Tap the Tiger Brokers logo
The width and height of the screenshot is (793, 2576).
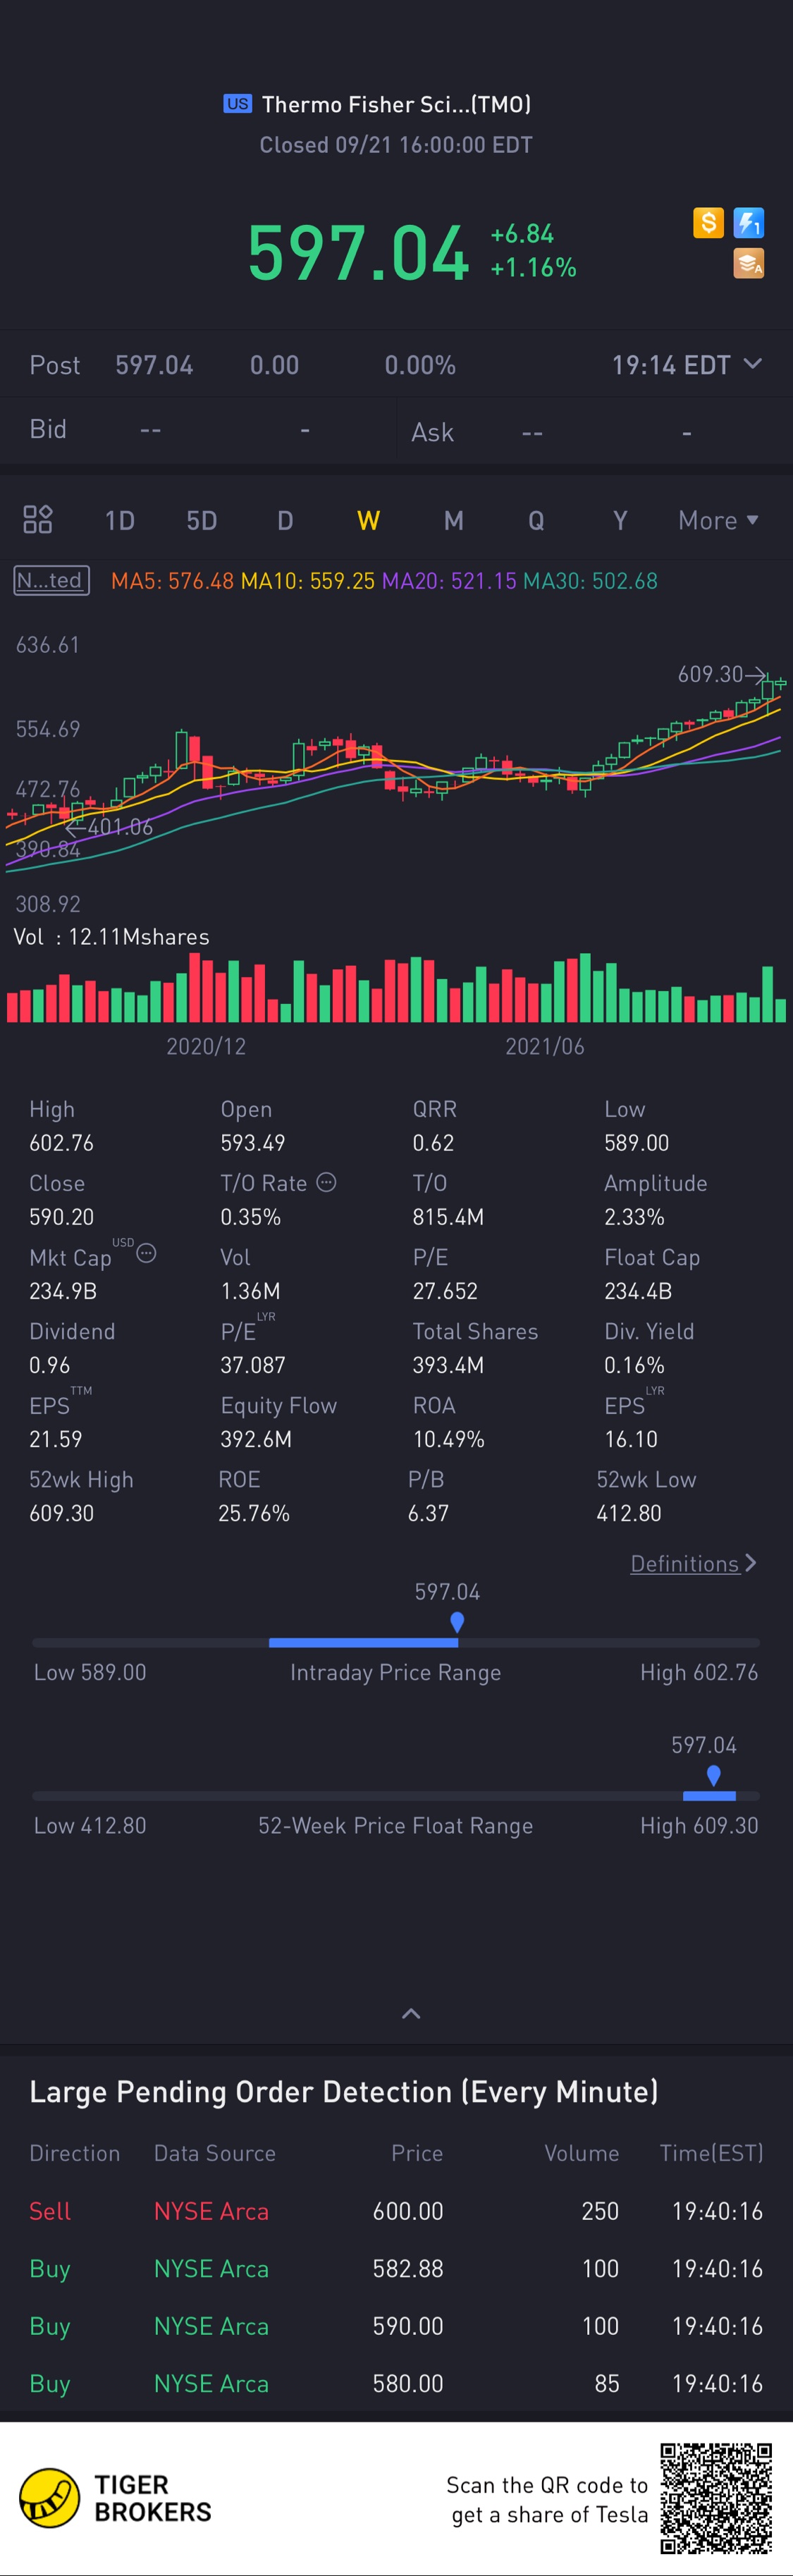(116, 2498)
